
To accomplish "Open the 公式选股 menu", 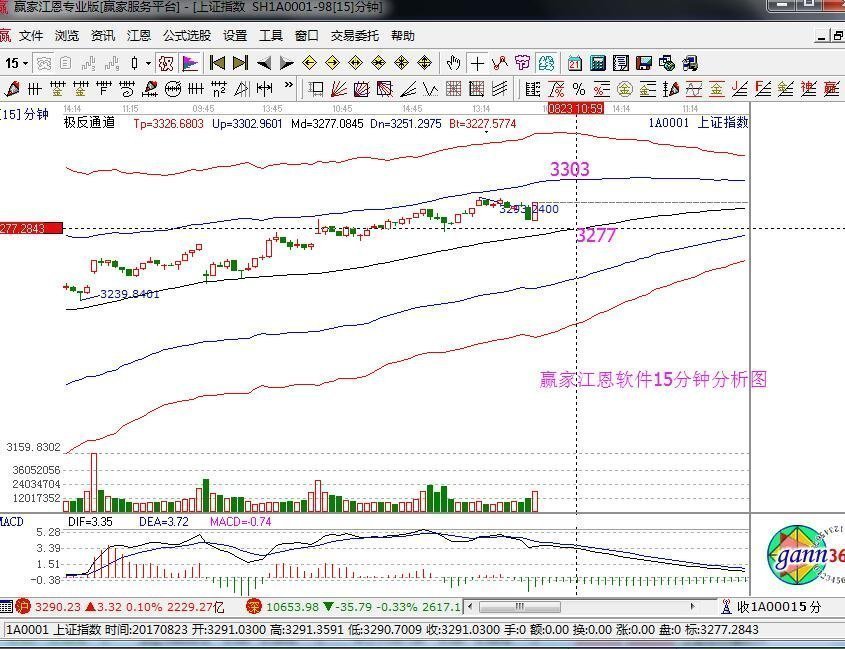I will point(187,36).
